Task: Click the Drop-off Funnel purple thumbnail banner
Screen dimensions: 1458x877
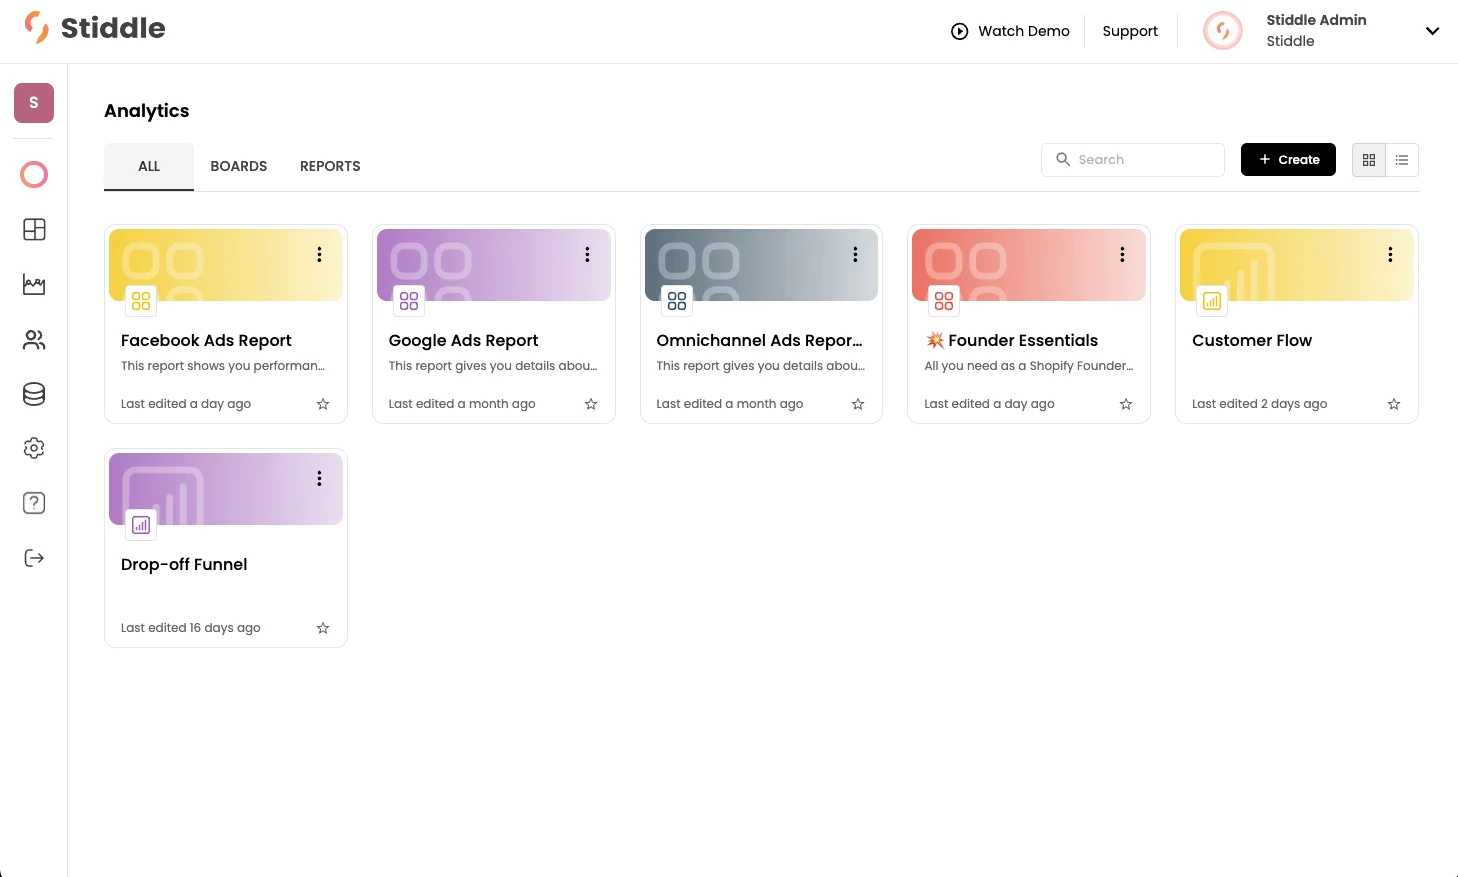Action: (x=226, y=489)
